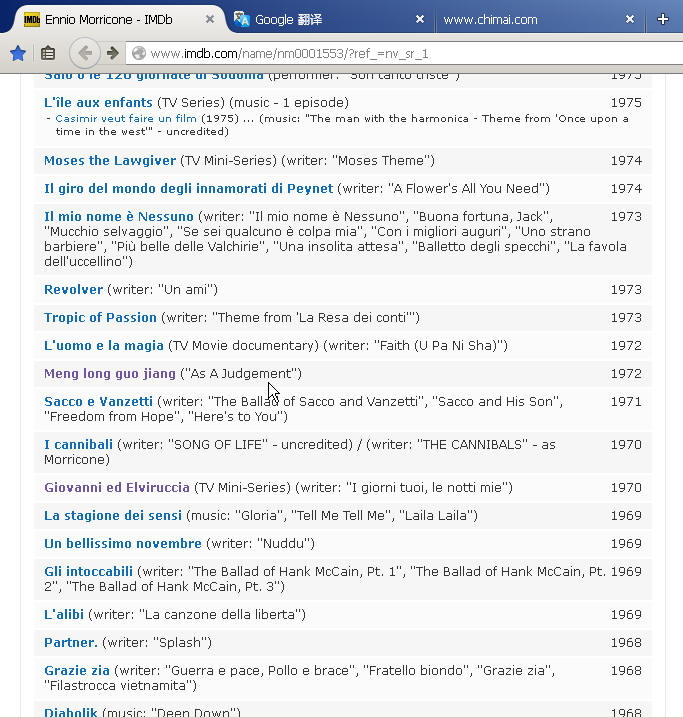This screenshot has width=683, height=718.
Task: Open a new tab with the plus button
Action: pos(662,19)
